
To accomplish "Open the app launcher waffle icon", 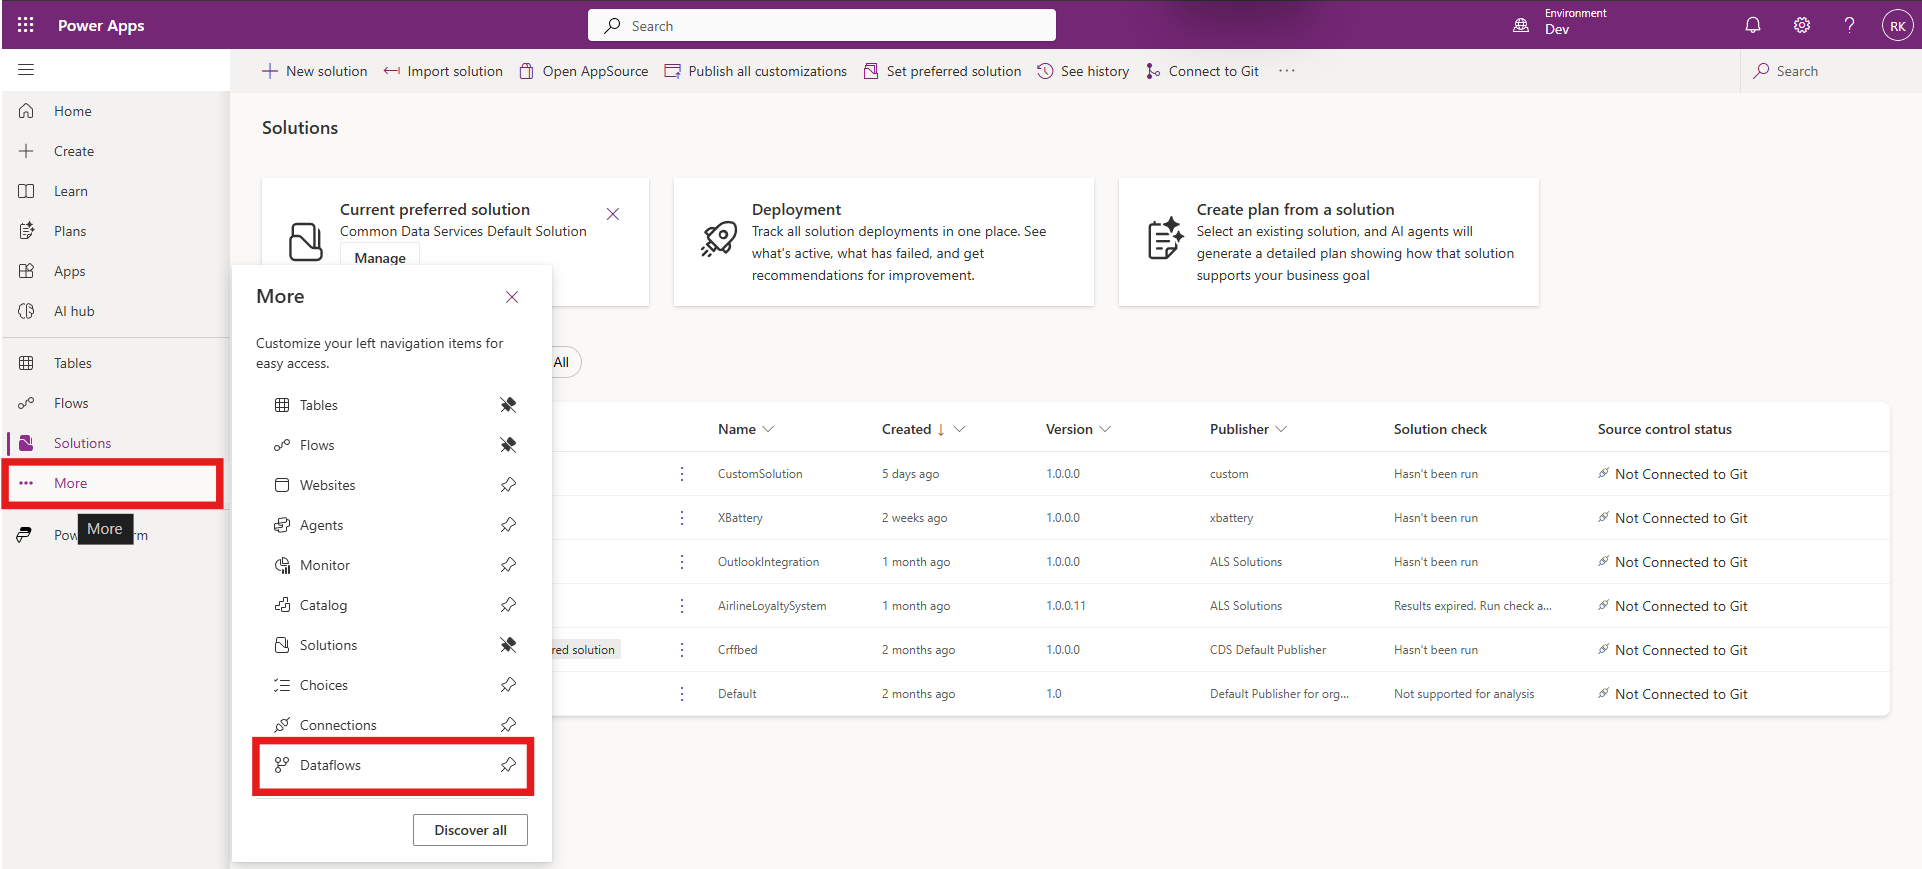I will [x=26, y=25].
